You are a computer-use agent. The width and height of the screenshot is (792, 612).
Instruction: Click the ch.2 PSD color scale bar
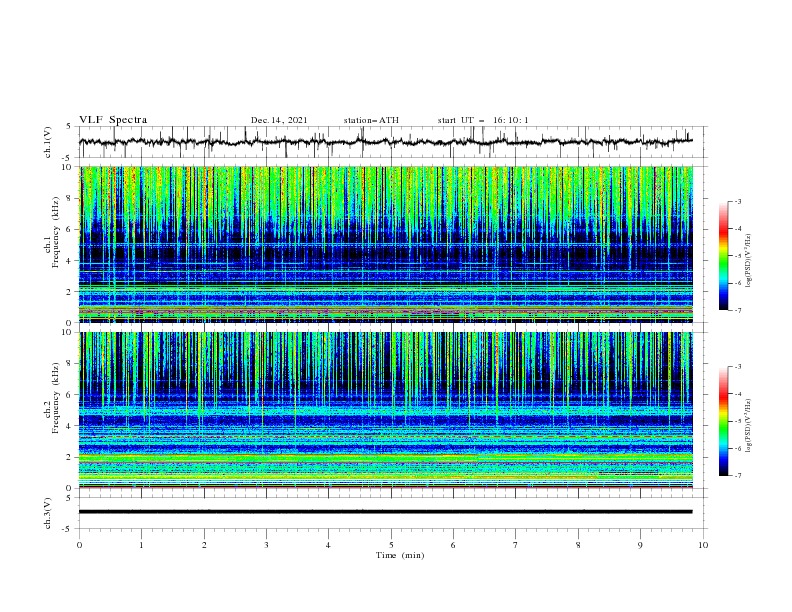[724, 421]
